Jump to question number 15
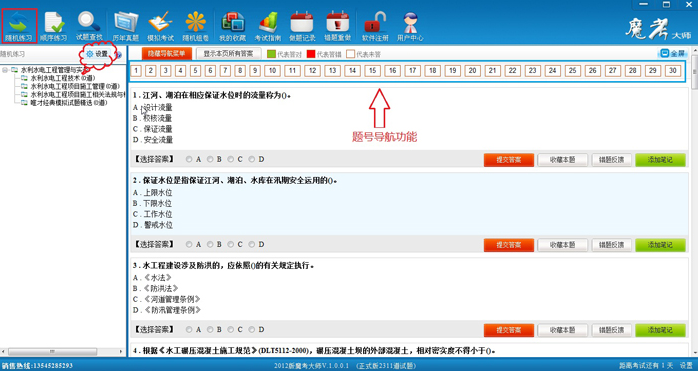This screenshot has width=698, height=371. tap(372, 70)
